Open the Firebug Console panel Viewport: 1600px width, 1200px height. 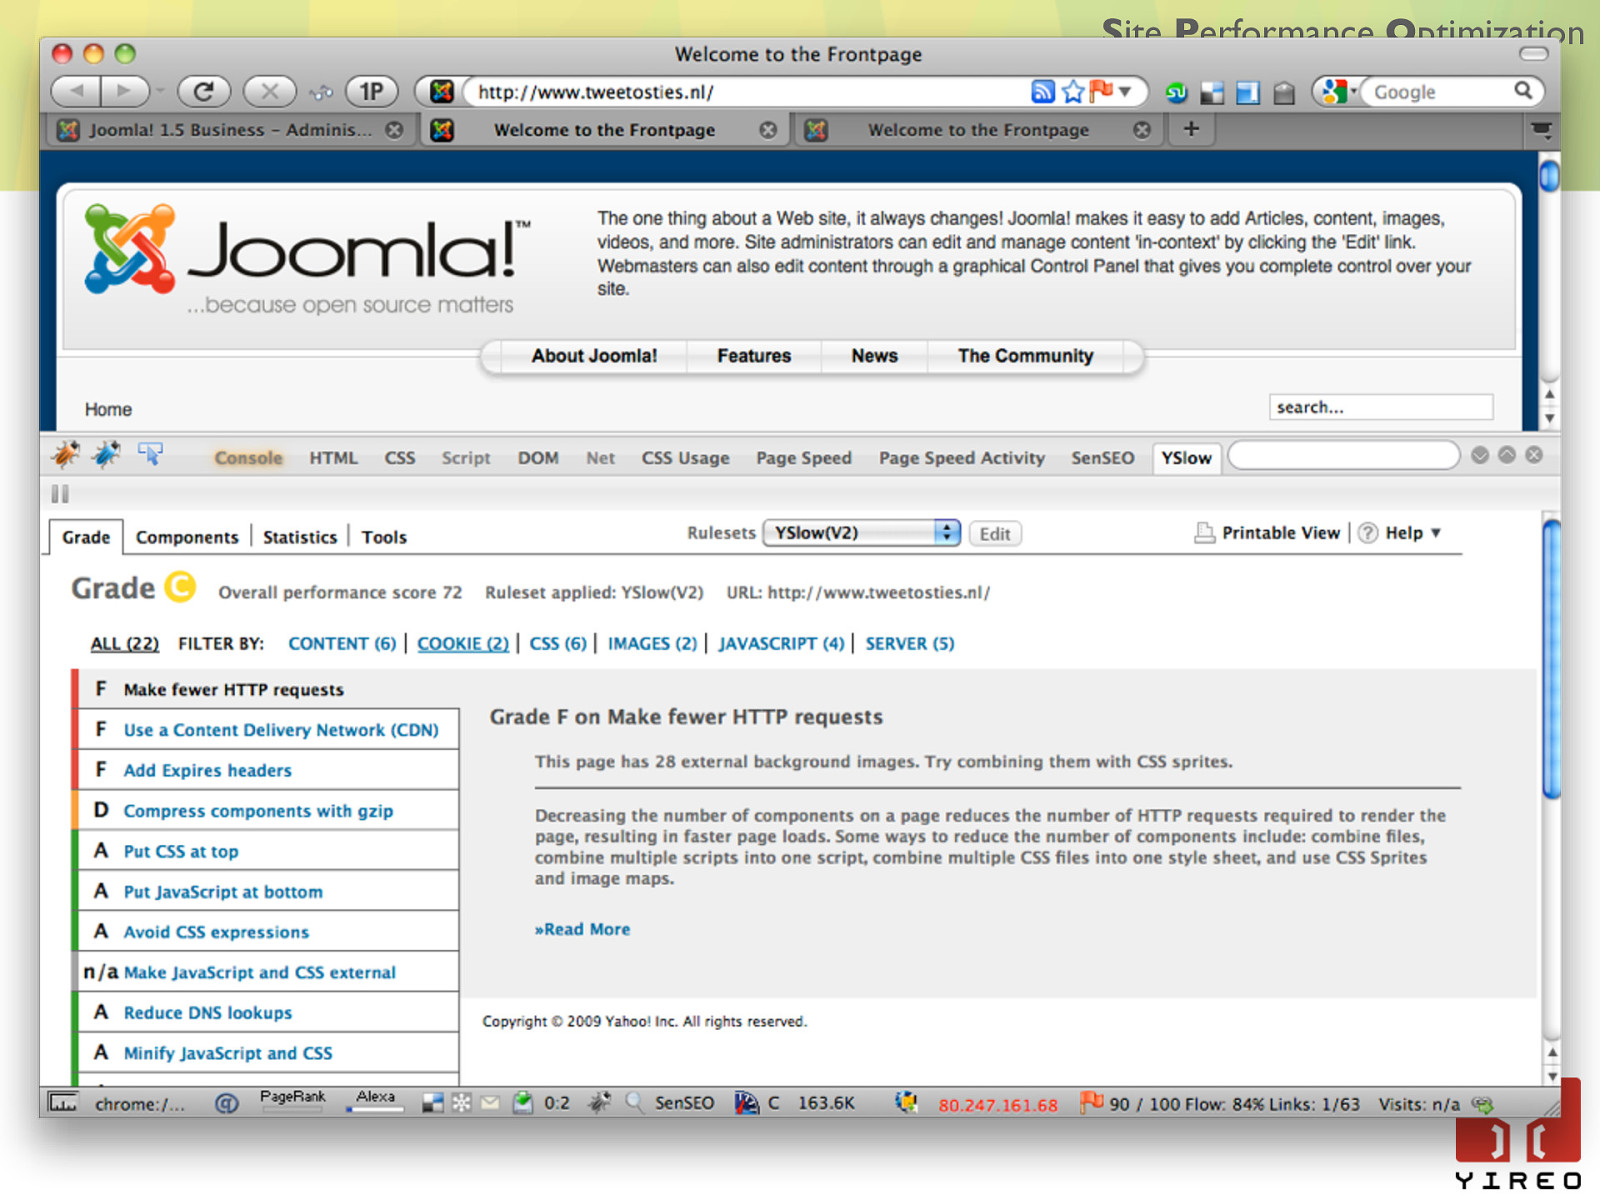[x=248, y=458]
